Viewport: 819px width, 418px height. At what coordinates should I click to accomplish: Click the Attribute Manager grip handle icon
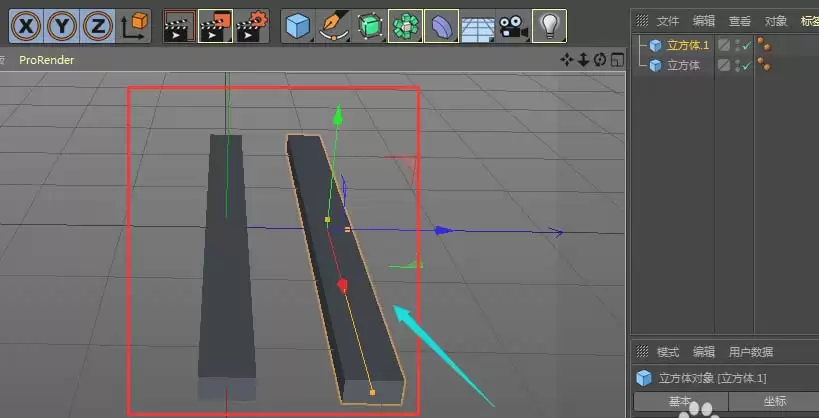coord(642,351)
